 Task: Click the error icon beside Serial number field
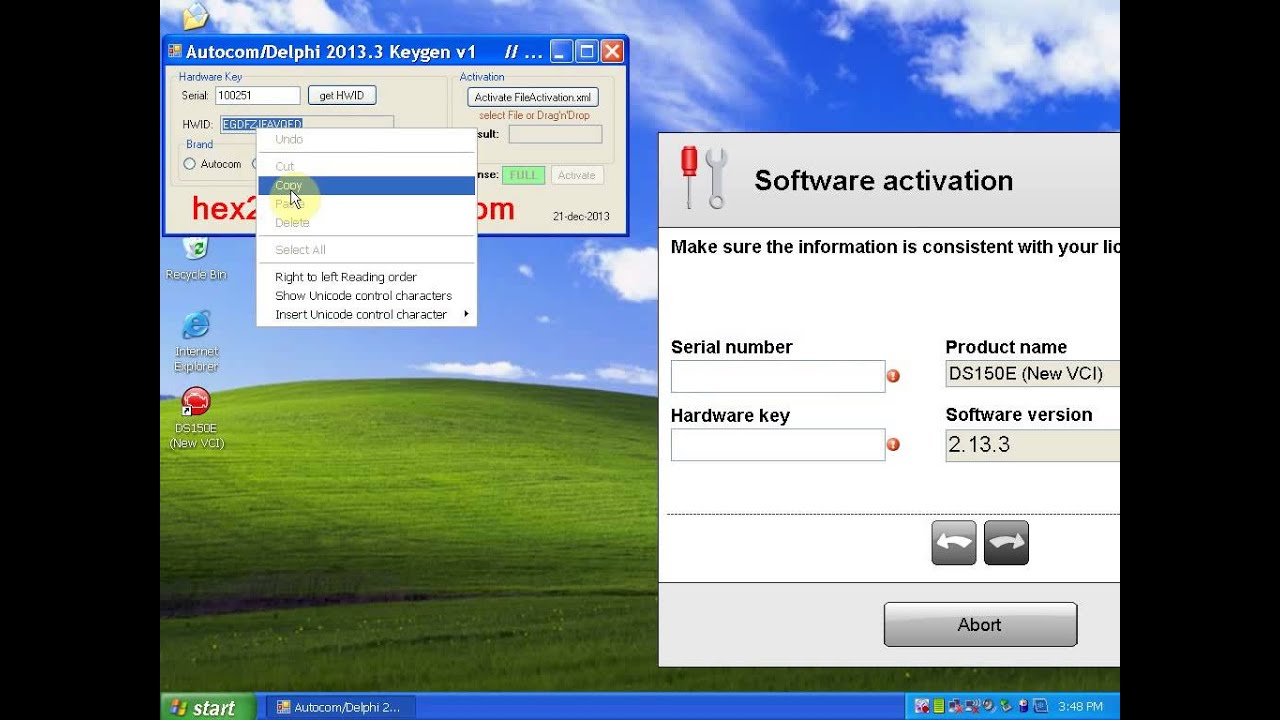[893, 376]
